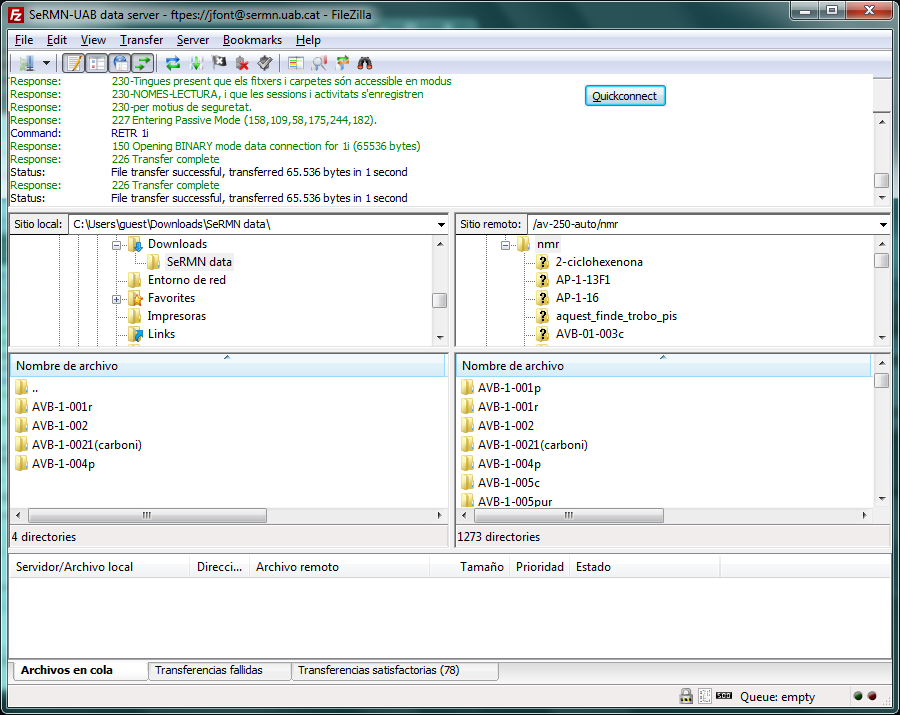Collapse the Downloads tree node
Screen dimensions: 900x715
pyautogui.click(x=117, y=245)
